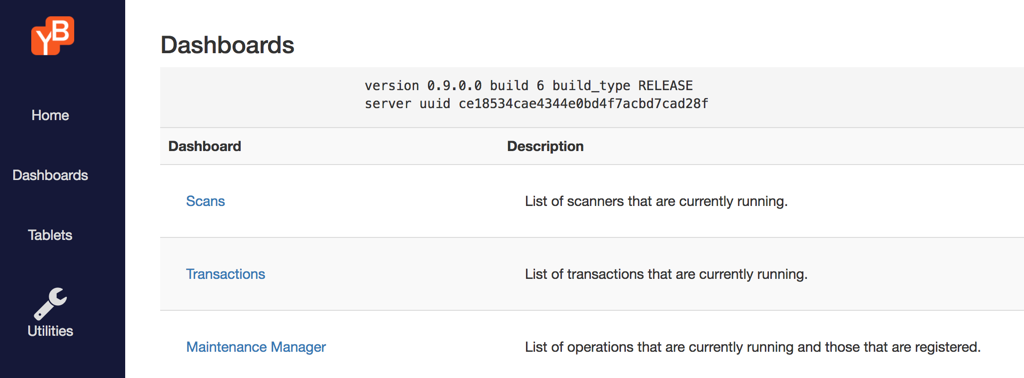Open Dashboards from the sidebar

[x=50, y=176]
